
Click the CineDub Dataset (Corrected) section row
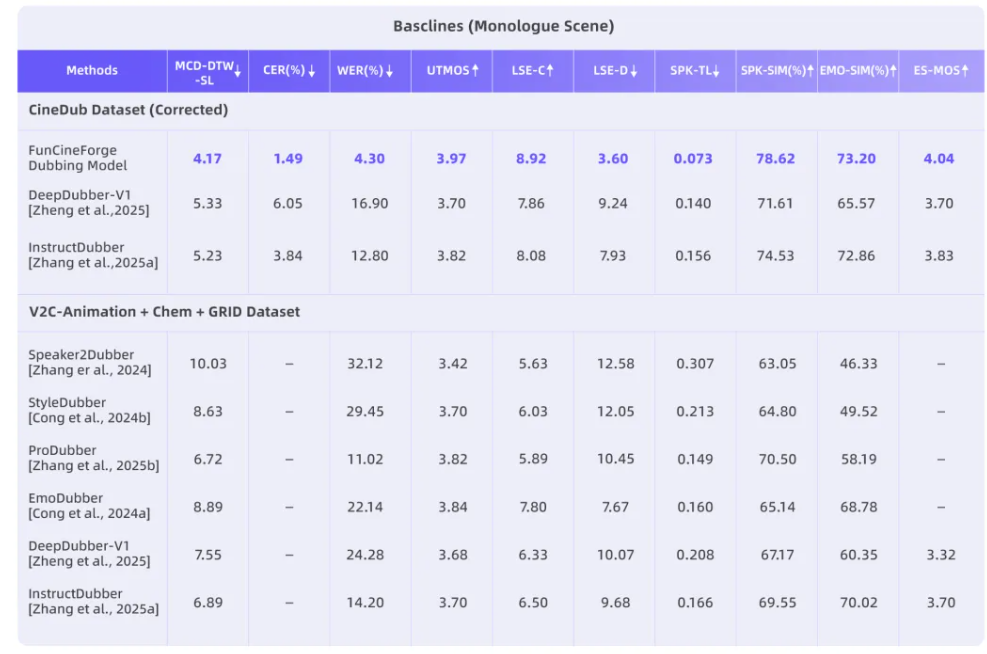pyautogui.click(x=128, y=110)
